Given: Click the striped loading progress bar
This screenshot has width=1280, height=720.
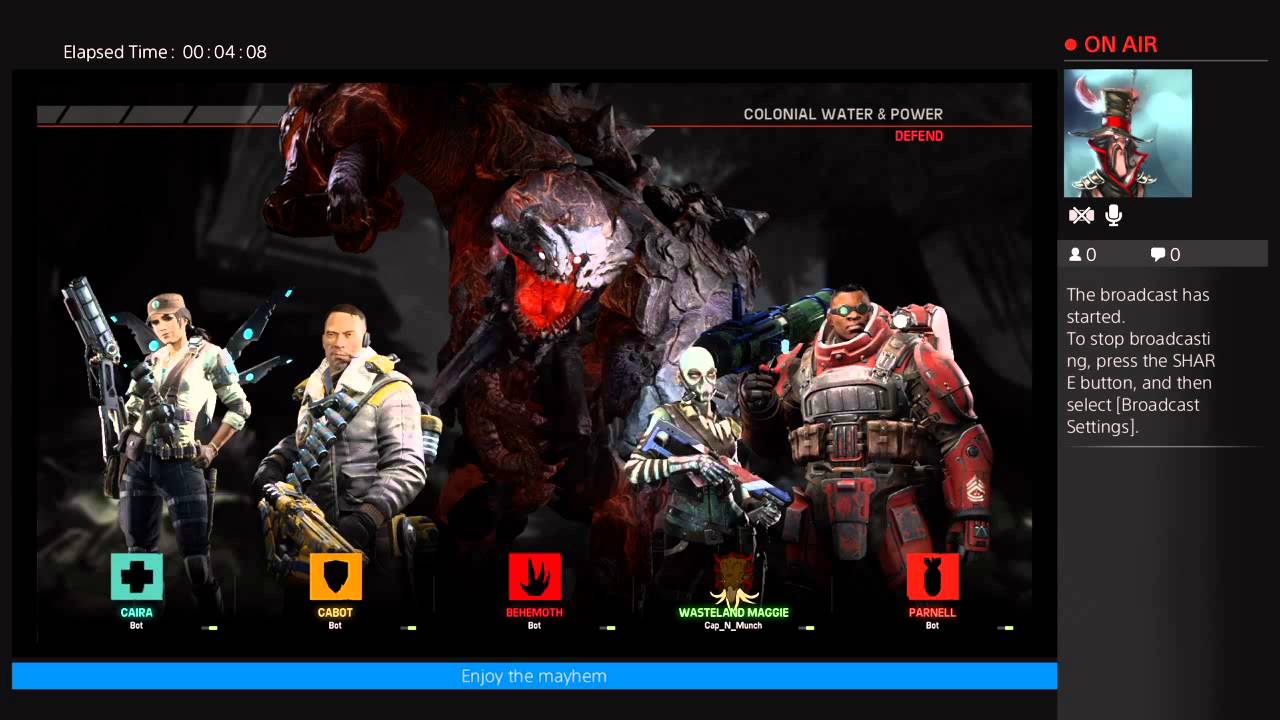Looking at the screenshot, I should coord(160,115).
